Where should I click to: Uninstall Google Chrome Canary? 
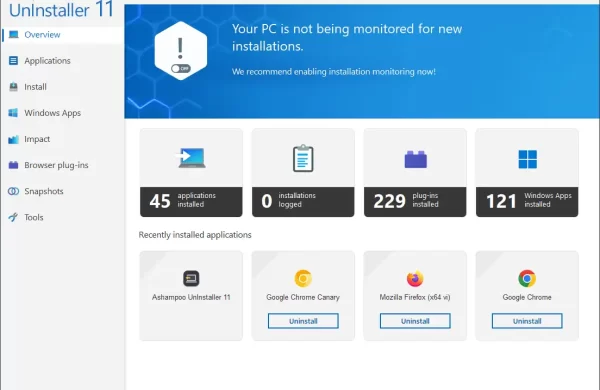pyautogui.click(x=303, y=321)
